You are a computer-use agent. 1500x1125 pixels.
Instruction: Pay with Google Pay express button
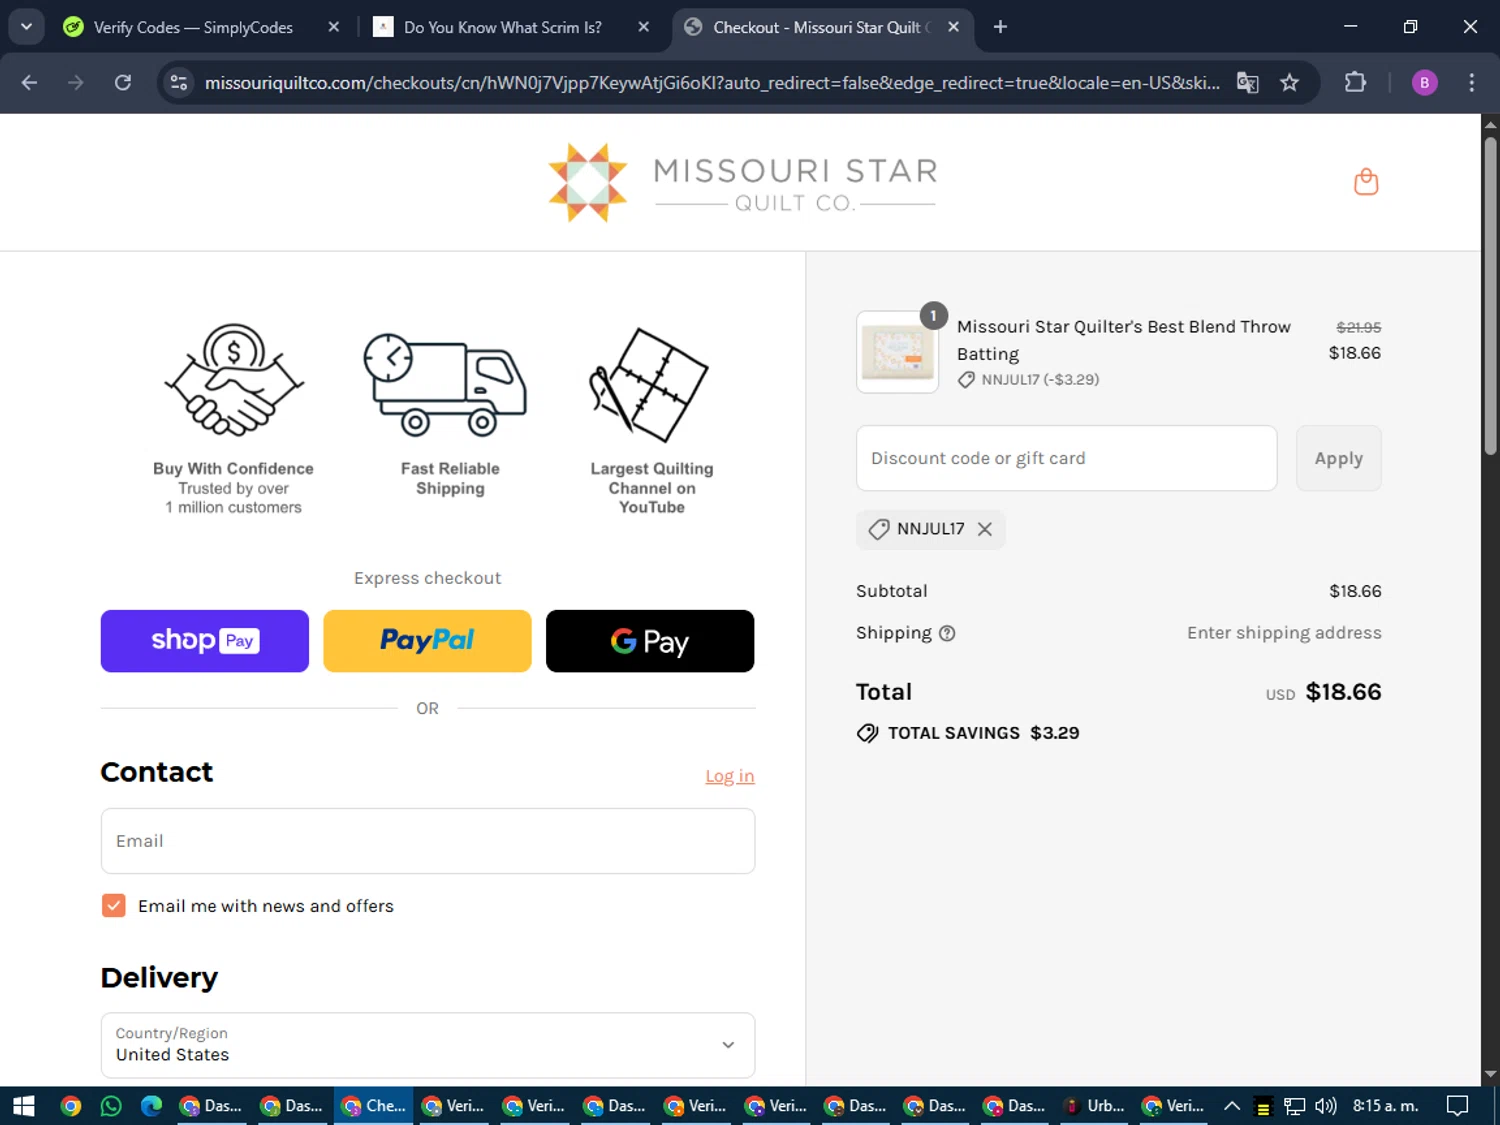pyautogui.click(x=650, y=641)
